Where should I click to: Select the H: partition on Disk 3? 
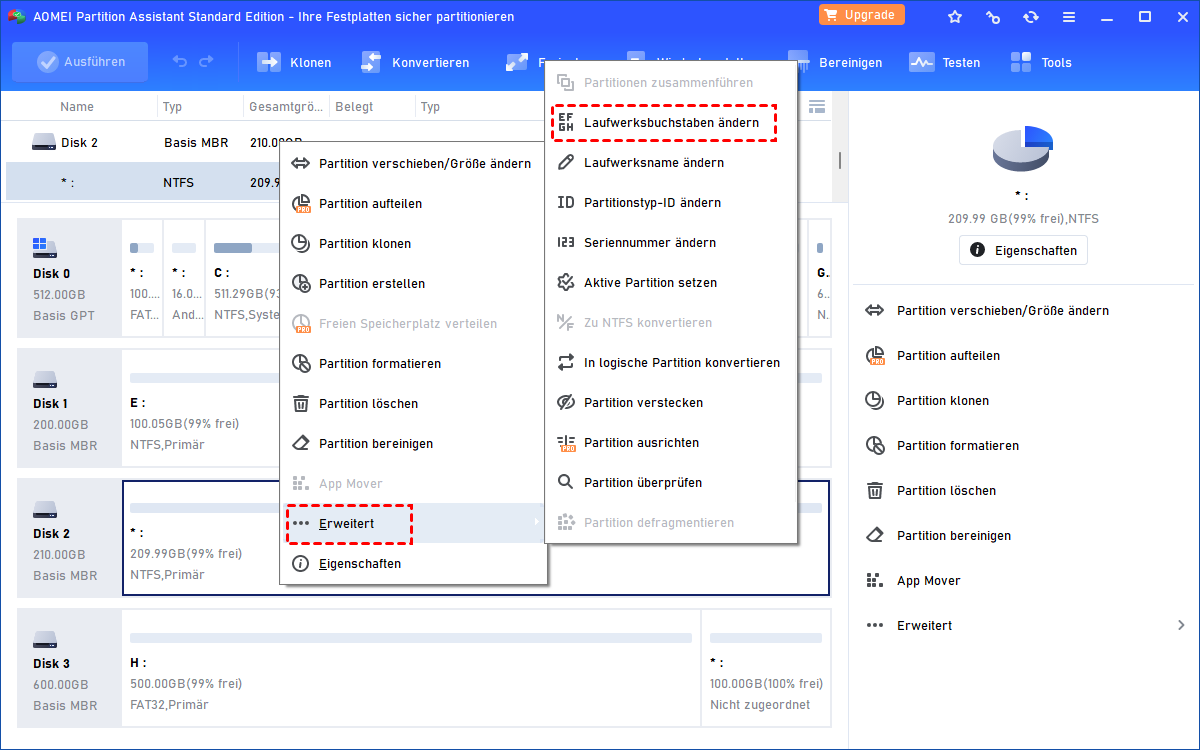(411, 670)
